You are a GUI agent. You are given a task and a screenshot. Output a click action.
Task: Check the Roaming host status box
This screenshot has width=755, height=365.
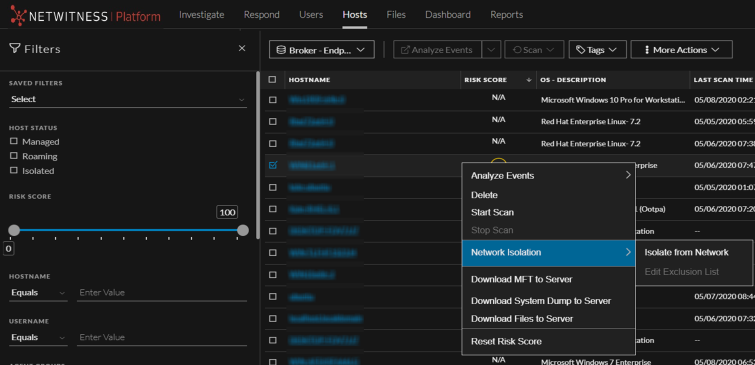click(13, 156)
